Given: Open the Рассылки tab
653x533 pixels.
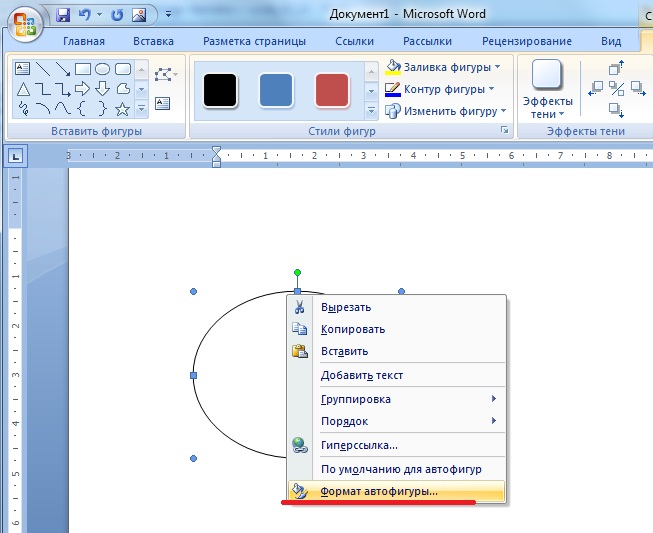Looking at the screenshot, I should [427, 41].
